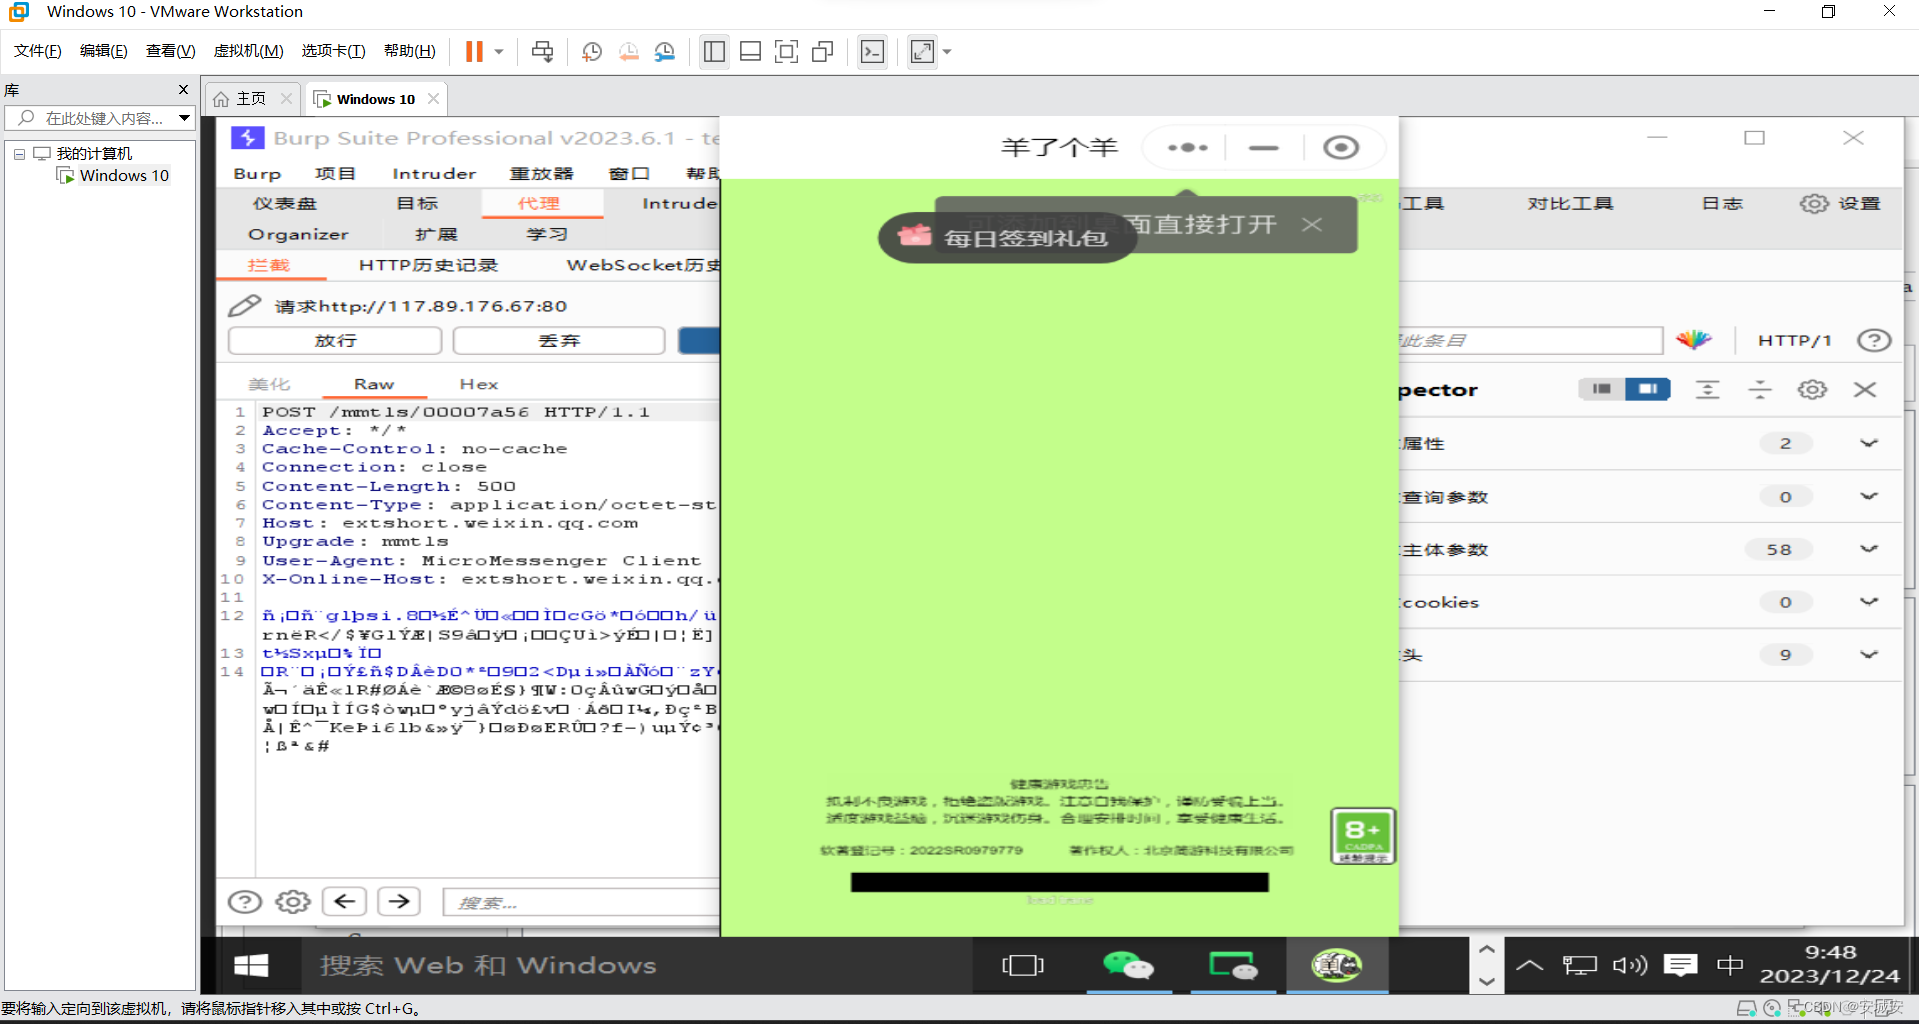The width and height of the screenshot is (1919, 1024).
Task: Toggle the thumbnail bar view
Action: [750, 52]
